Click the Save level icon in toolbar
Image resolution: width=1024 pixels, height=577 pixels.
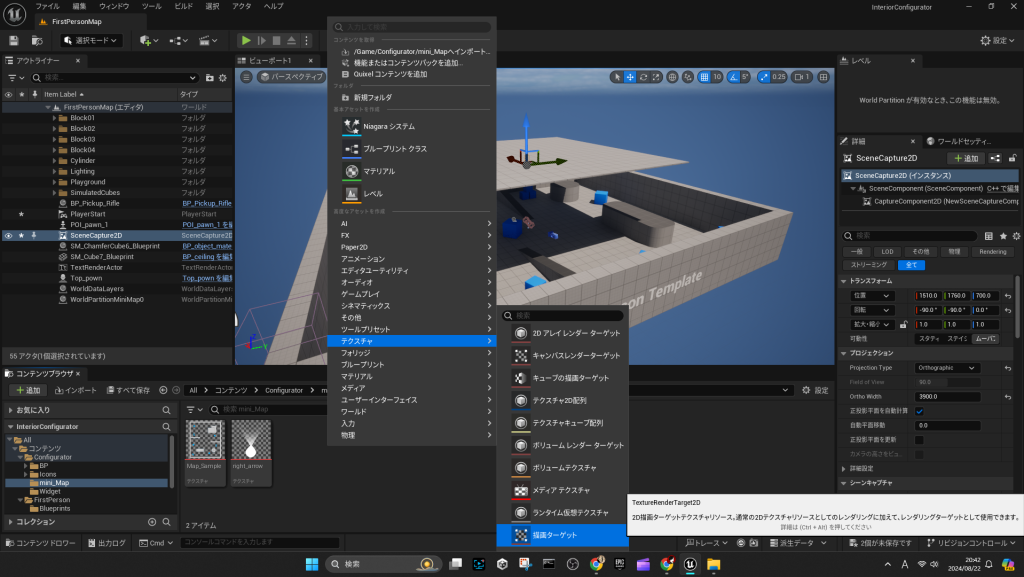pyautogui.click(x=14, y=40)
